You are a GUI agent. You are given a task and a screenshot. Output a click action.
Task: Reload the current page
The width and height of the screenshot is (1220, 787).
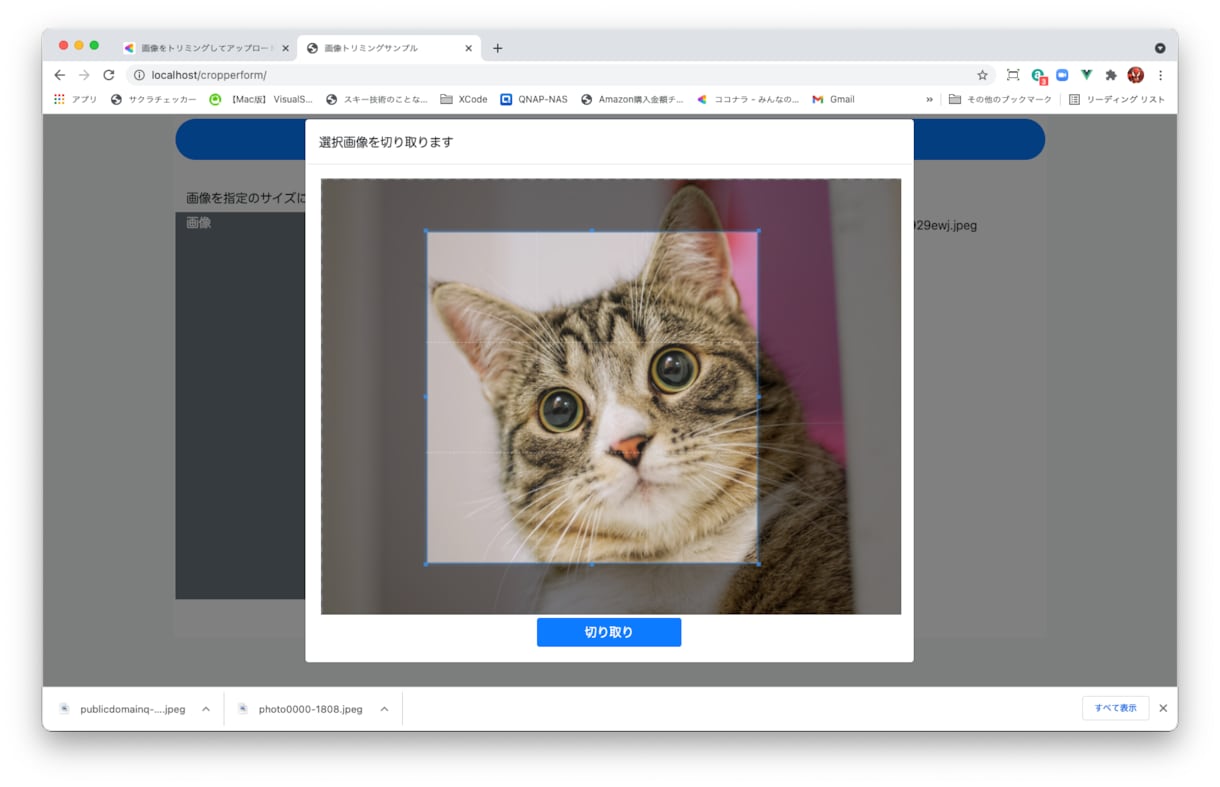click(x=109, y=75)
